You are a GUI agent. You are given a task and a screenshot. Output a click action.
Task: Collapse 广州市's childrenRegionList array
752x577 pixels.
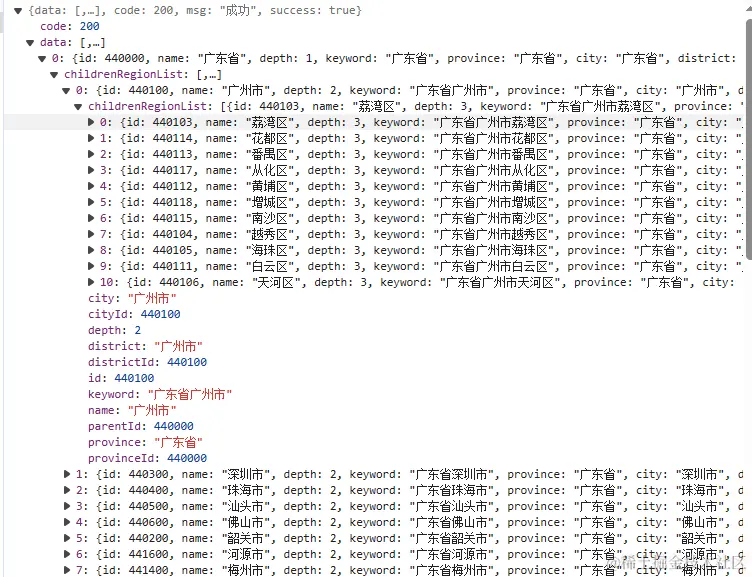point(78,106)
